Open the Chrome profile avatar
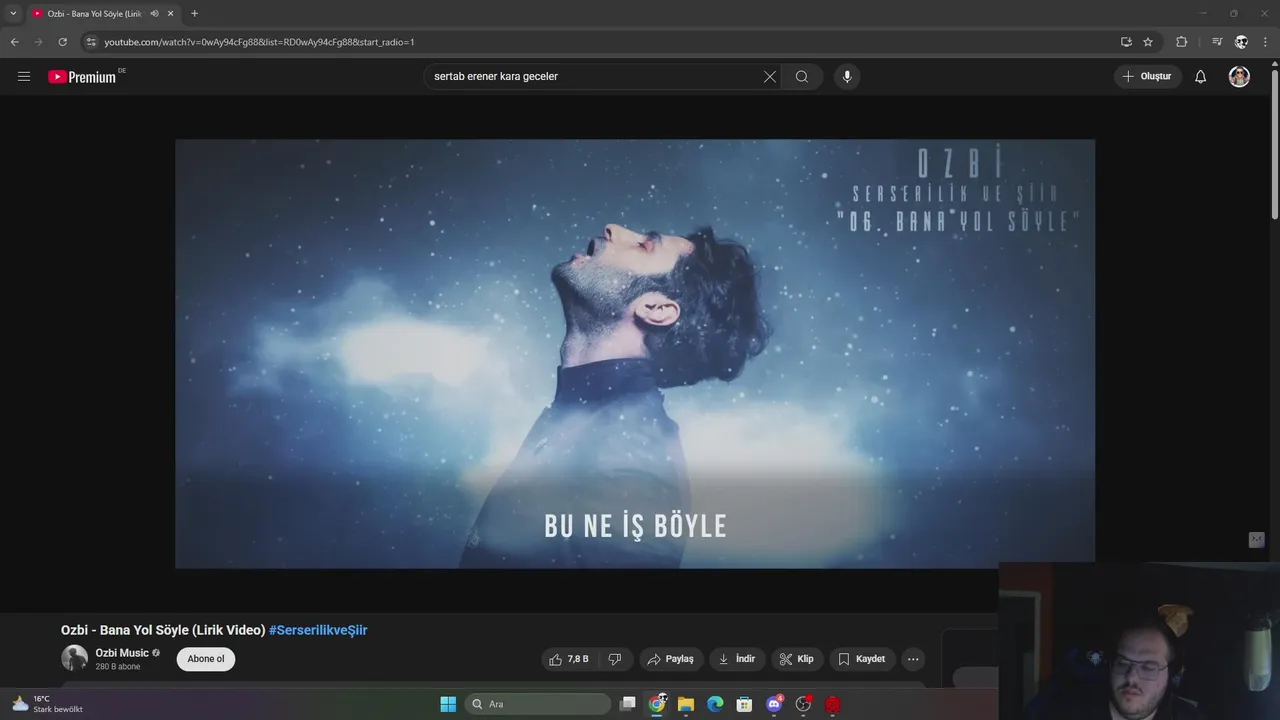 tap(1241, 42)
